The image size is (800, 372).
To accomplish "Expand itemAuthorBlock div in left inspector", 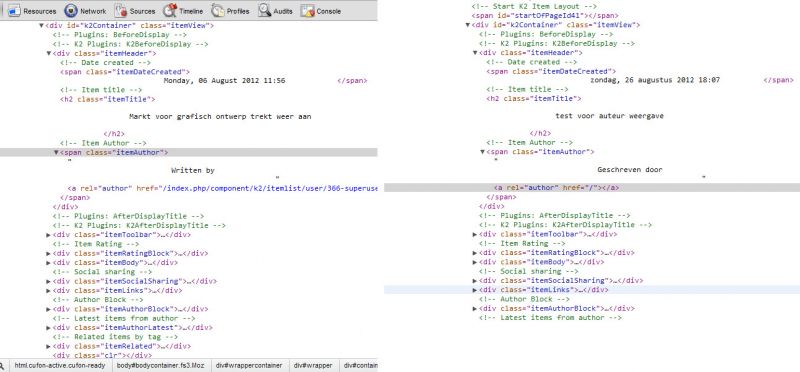I will [49, 309].
